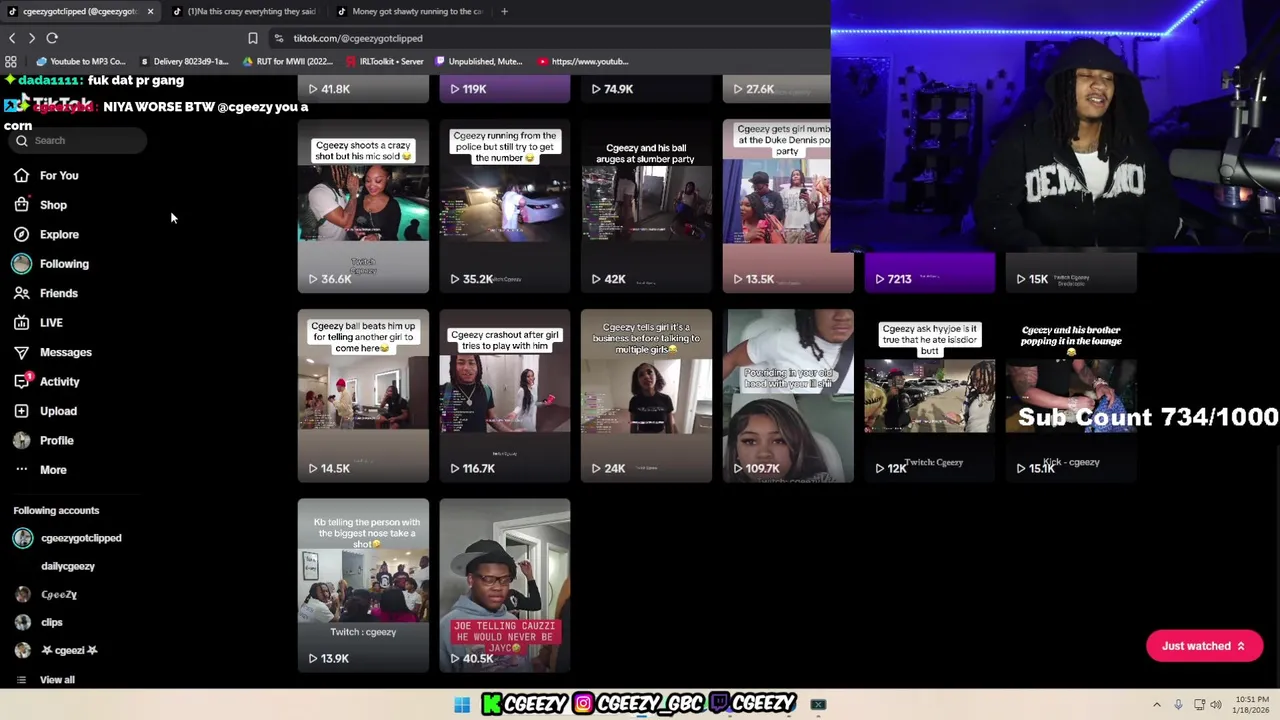Open network settings from the tray
The image size is (1280, 720).
pyautogui.click(x=1199, y=705)
